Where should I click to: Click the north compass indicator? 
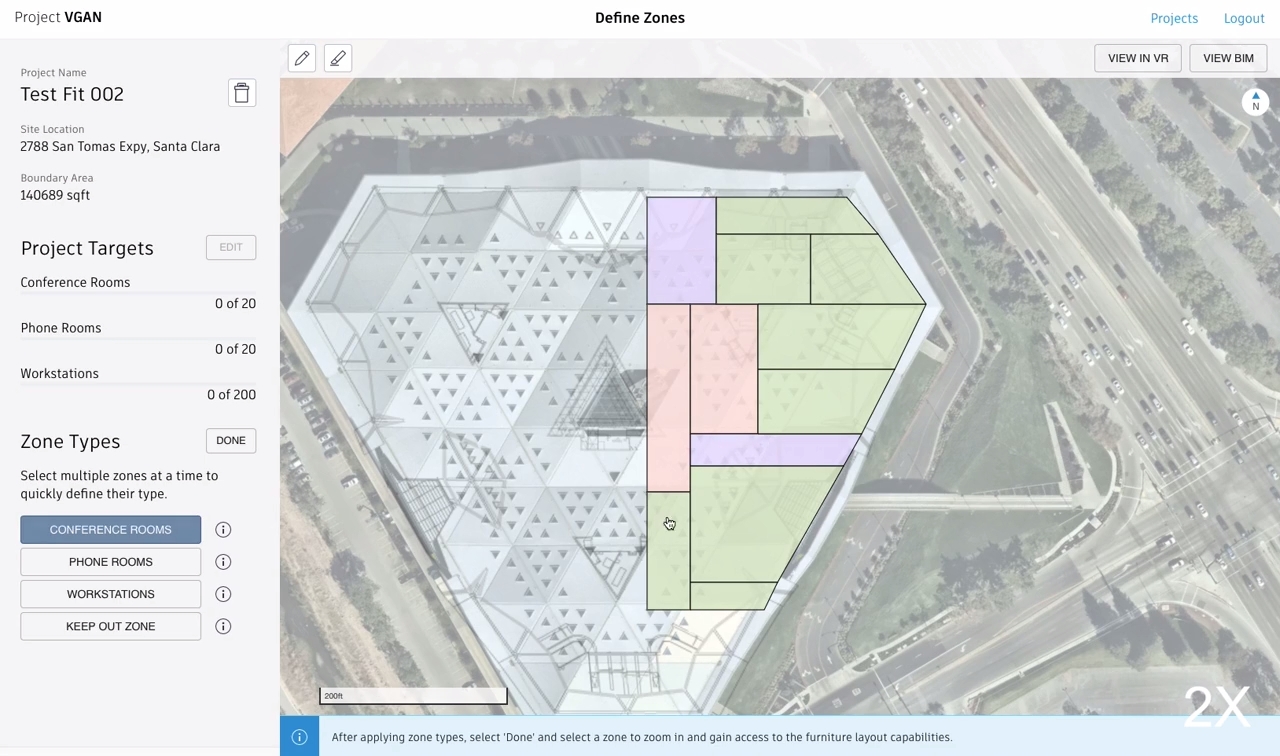(1256, 102)
